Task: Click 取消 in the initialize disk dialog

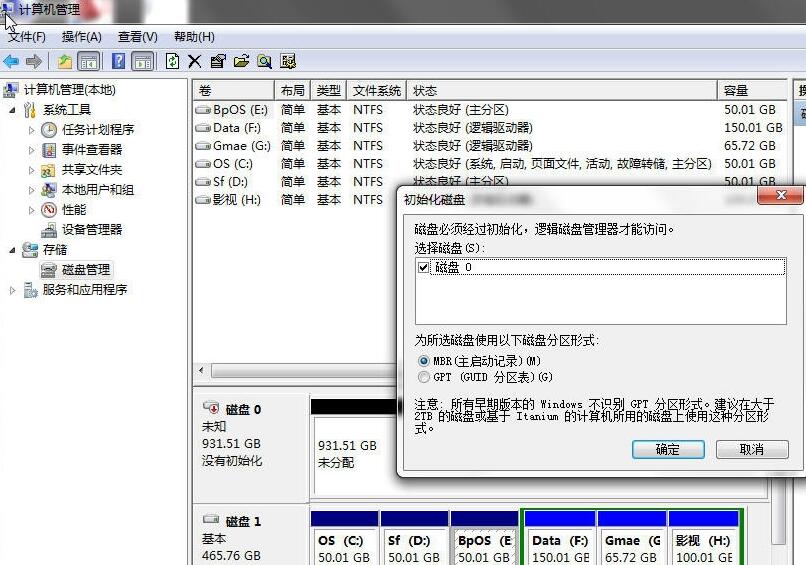Action: pos(752,449)
